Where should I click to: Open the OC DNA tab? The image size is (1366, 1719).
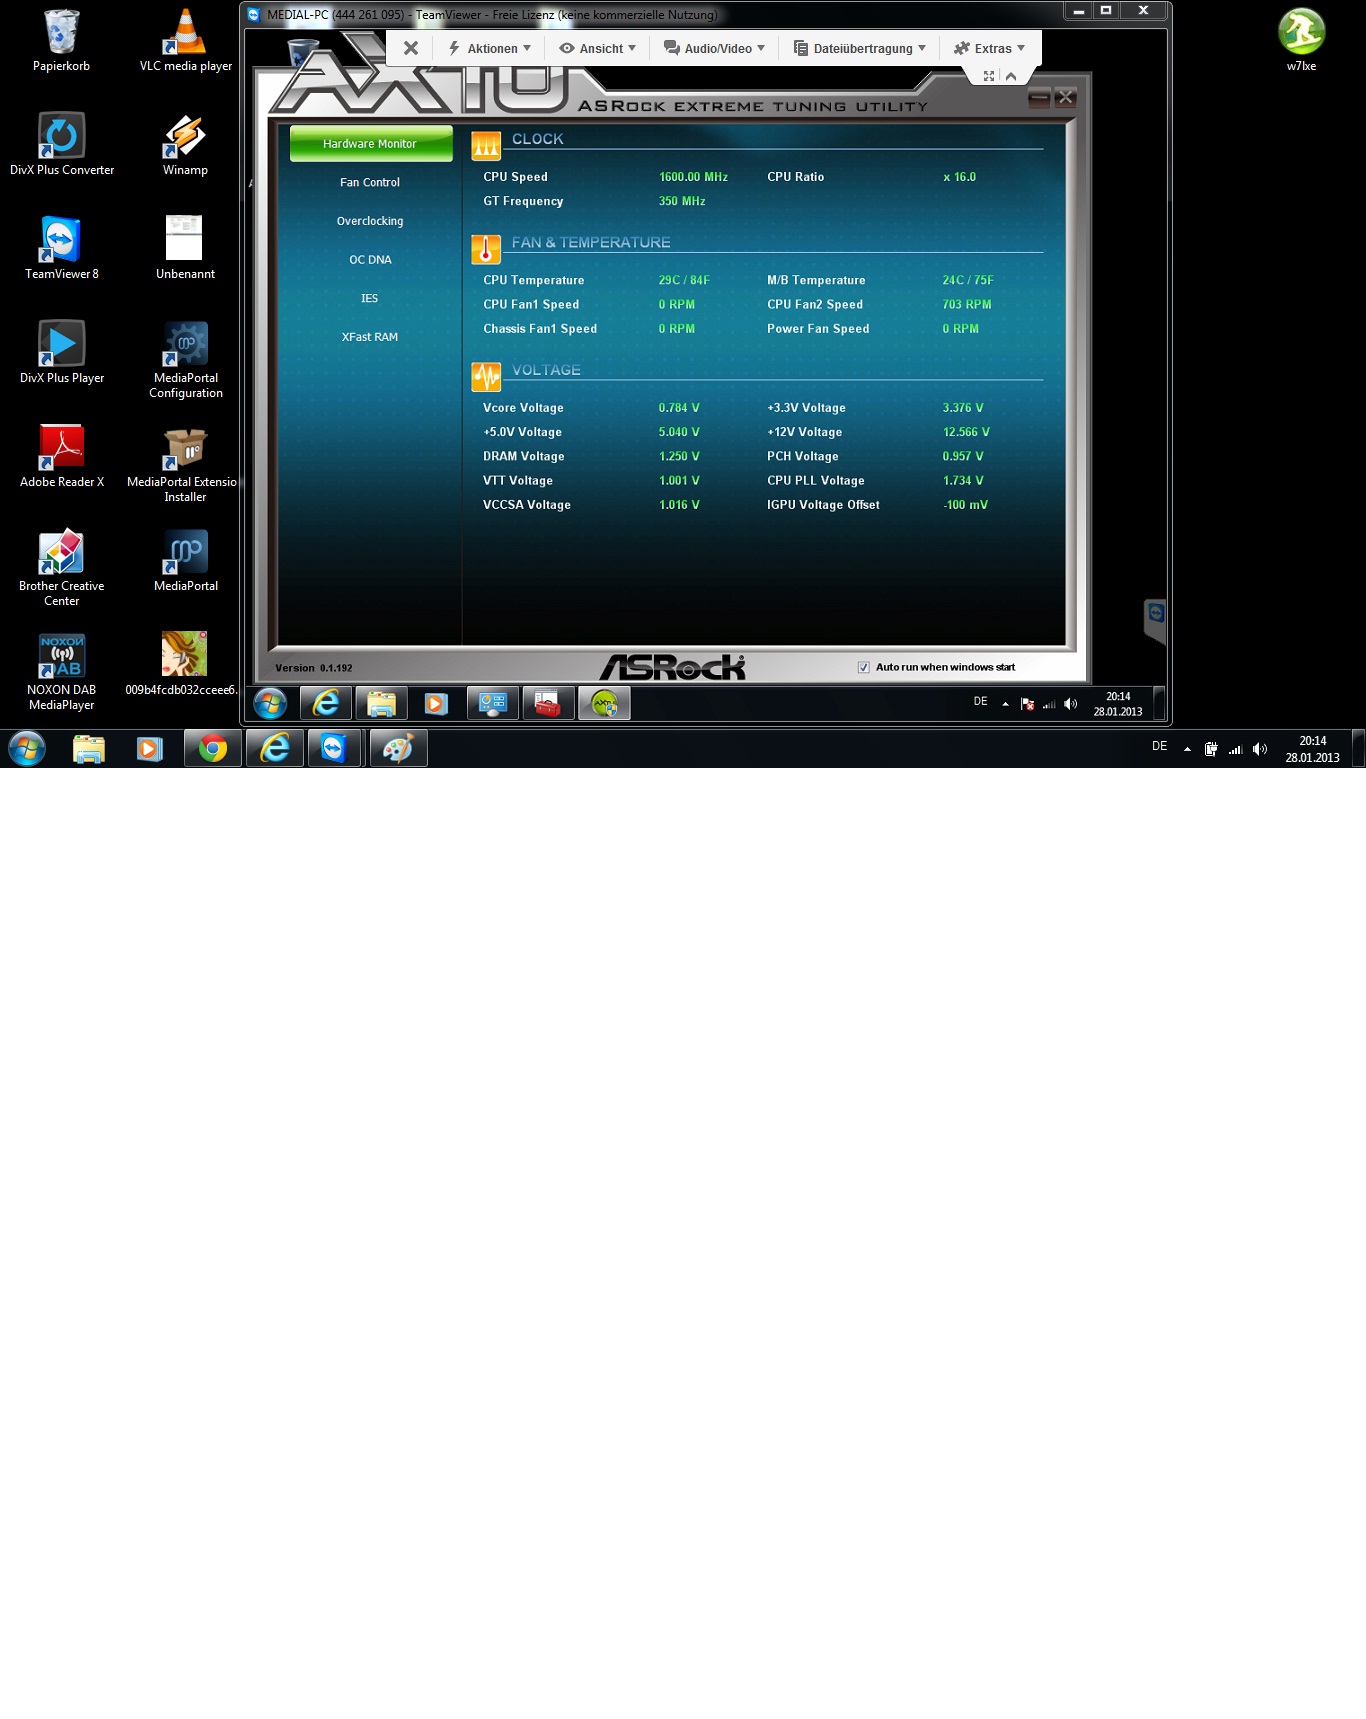(x=370, y=260)
